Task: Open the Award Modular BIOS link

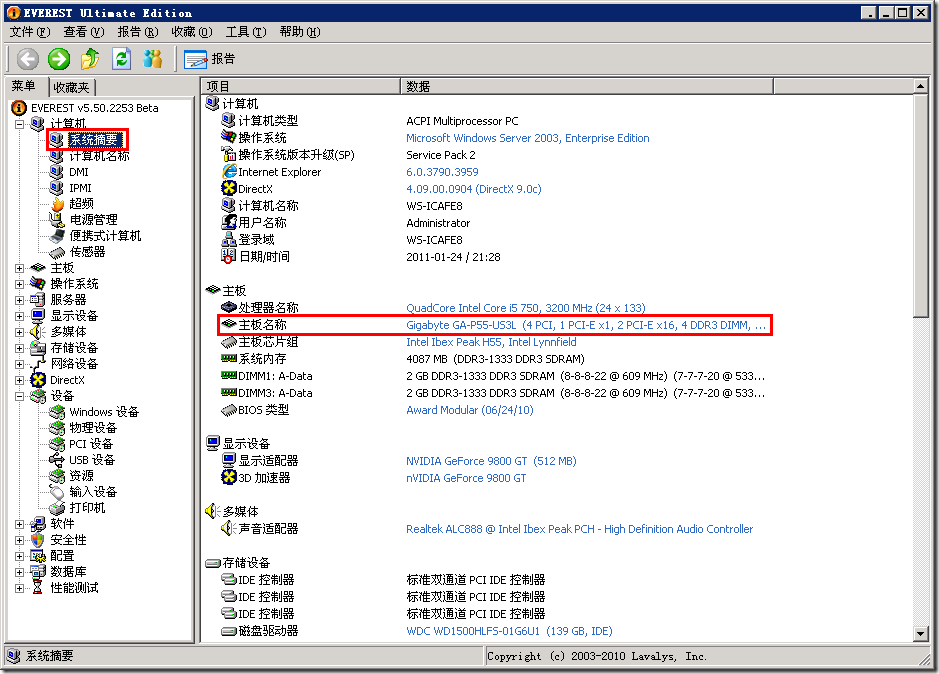Action: click(470, 410)
